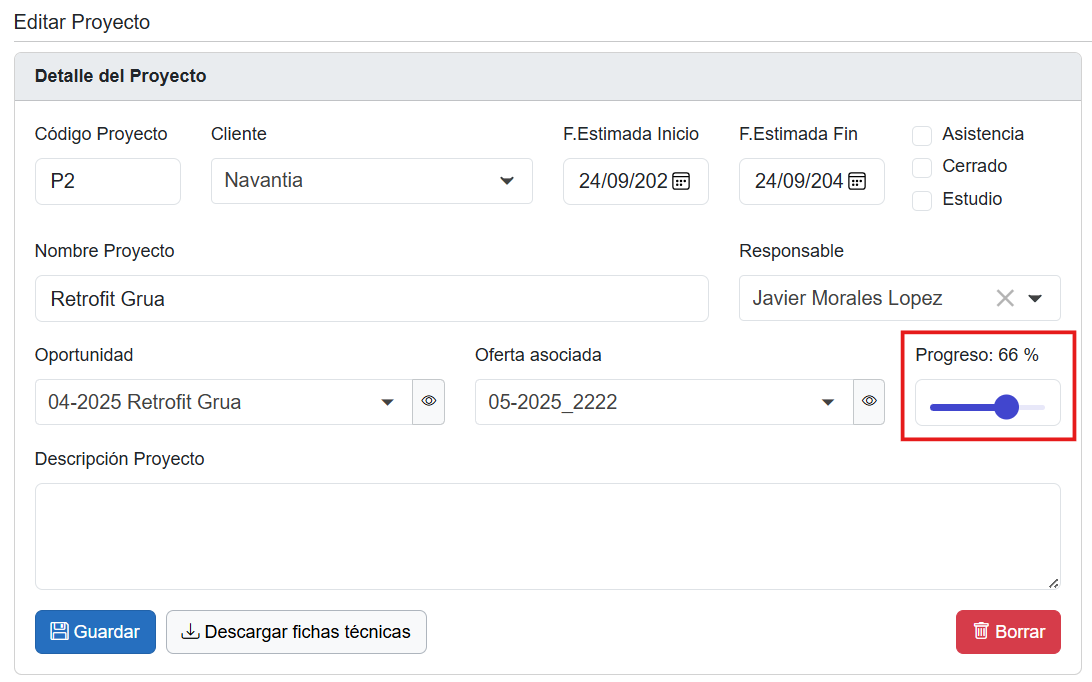
Task: Focus the Código Proyecto field
Action: [108, 181]
